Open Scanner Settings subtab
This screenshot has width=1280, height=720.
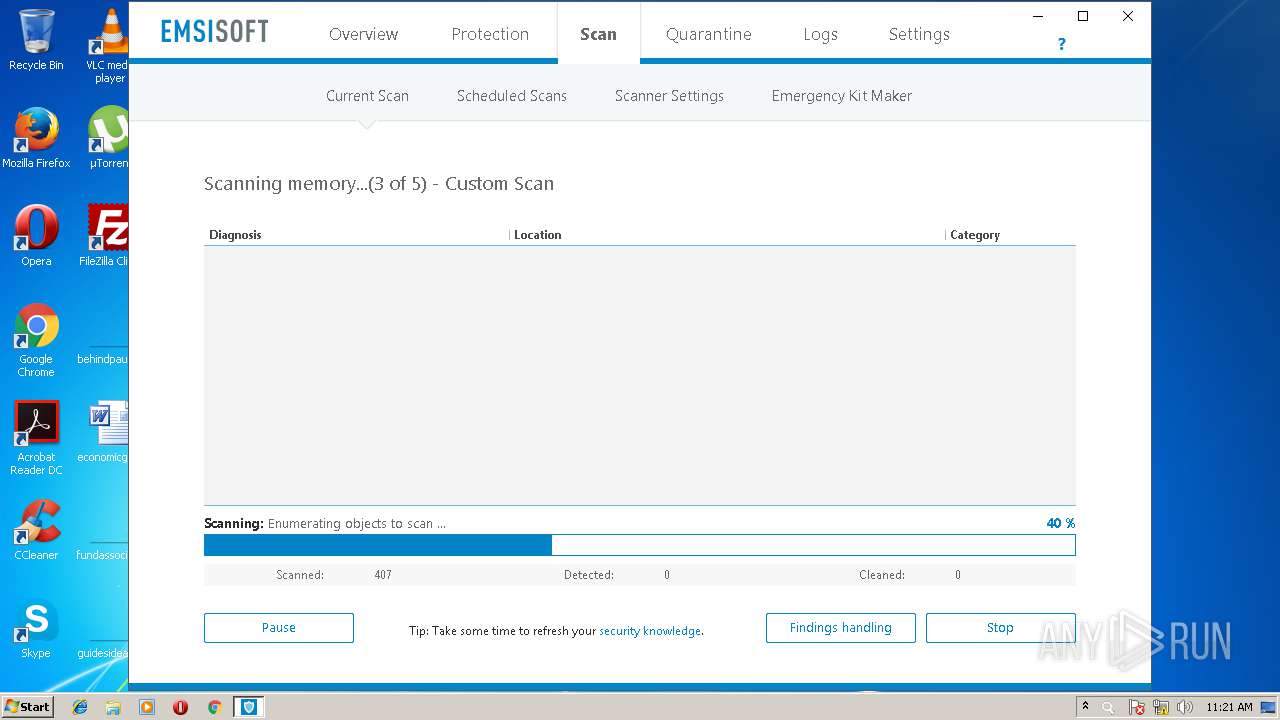(x=669, y=96)
